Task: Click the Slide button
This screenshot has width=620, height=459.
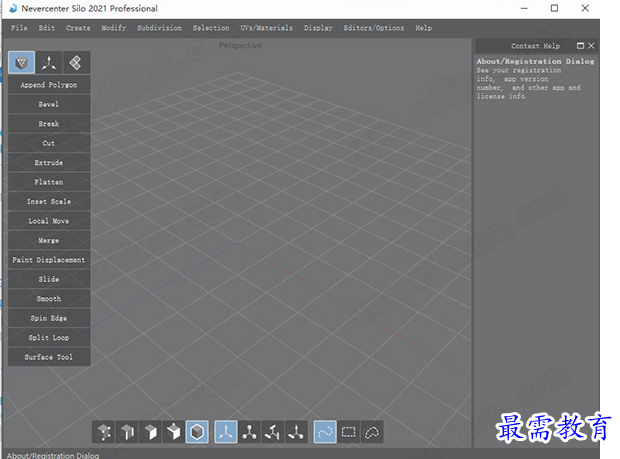Action: (x=49, y=279)
